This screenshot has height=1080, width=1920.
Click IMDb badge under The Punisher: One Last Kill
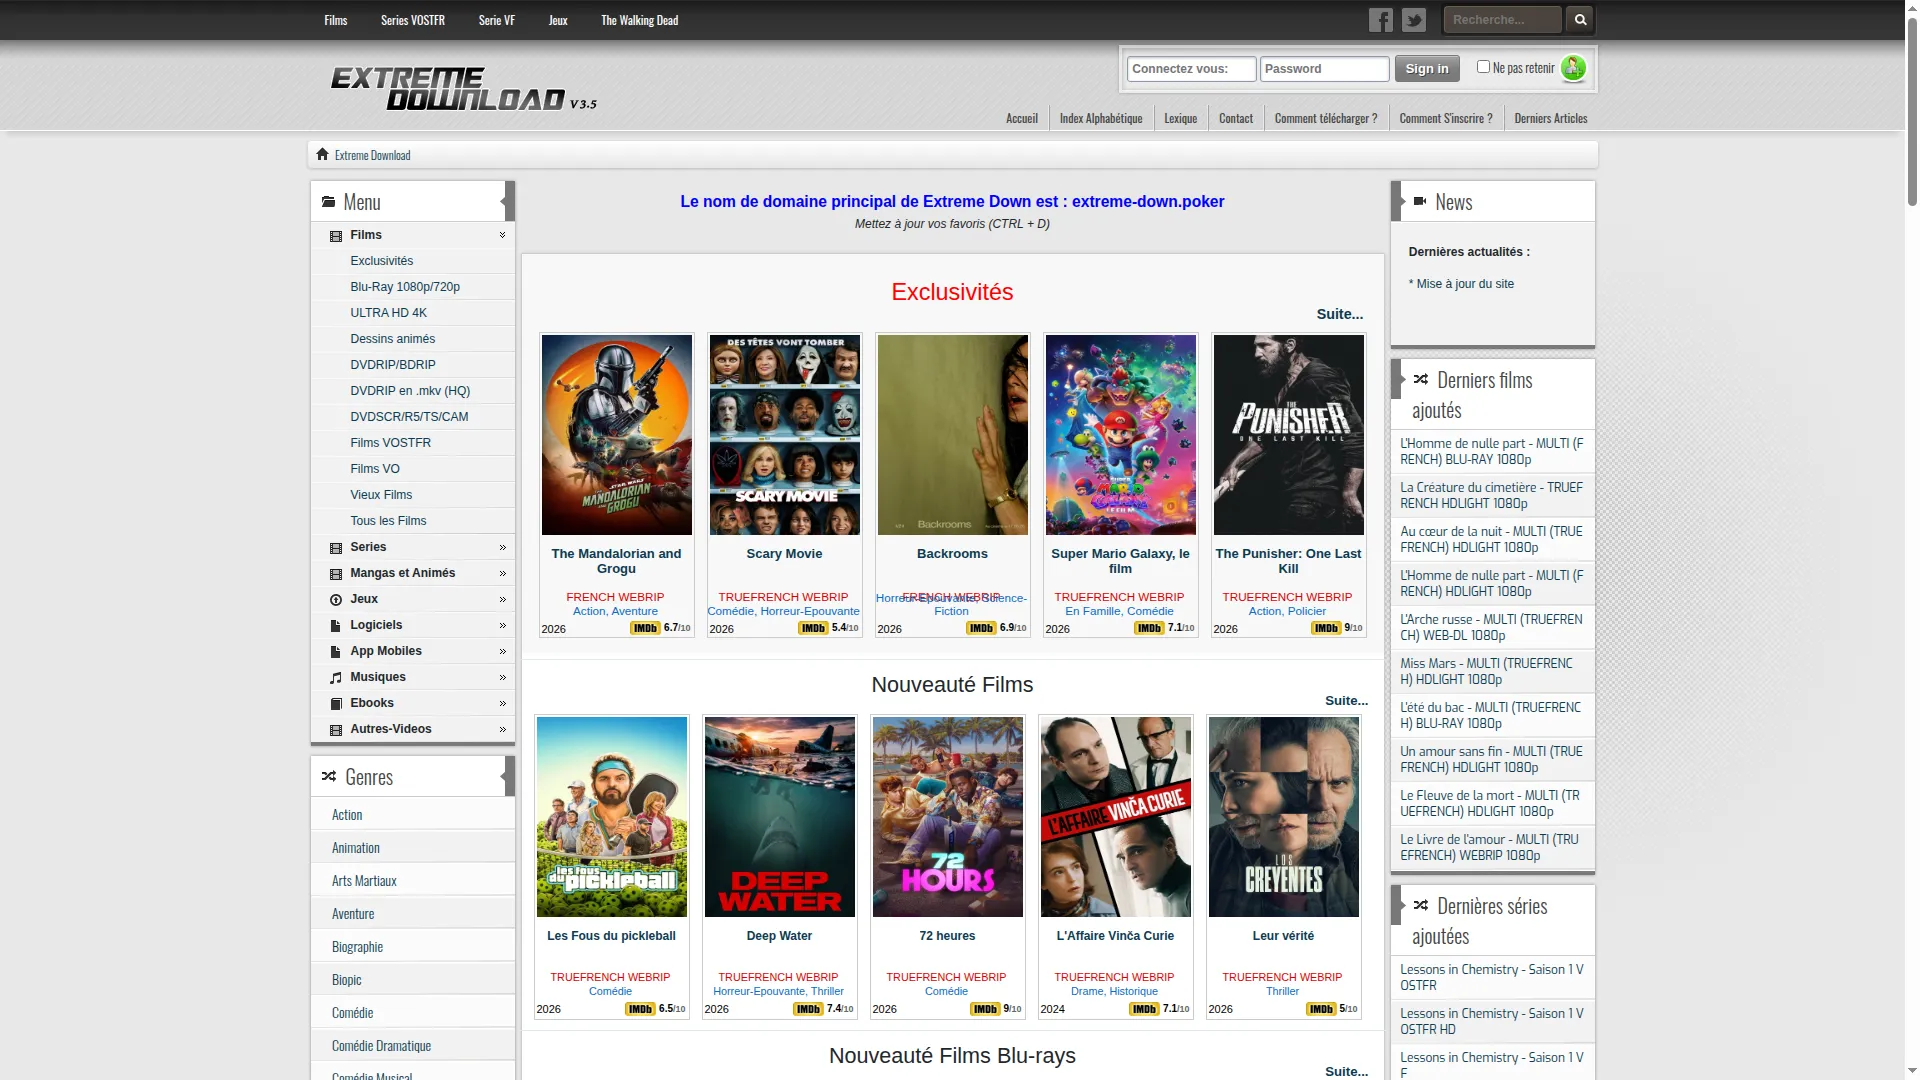coord(1326,628)
